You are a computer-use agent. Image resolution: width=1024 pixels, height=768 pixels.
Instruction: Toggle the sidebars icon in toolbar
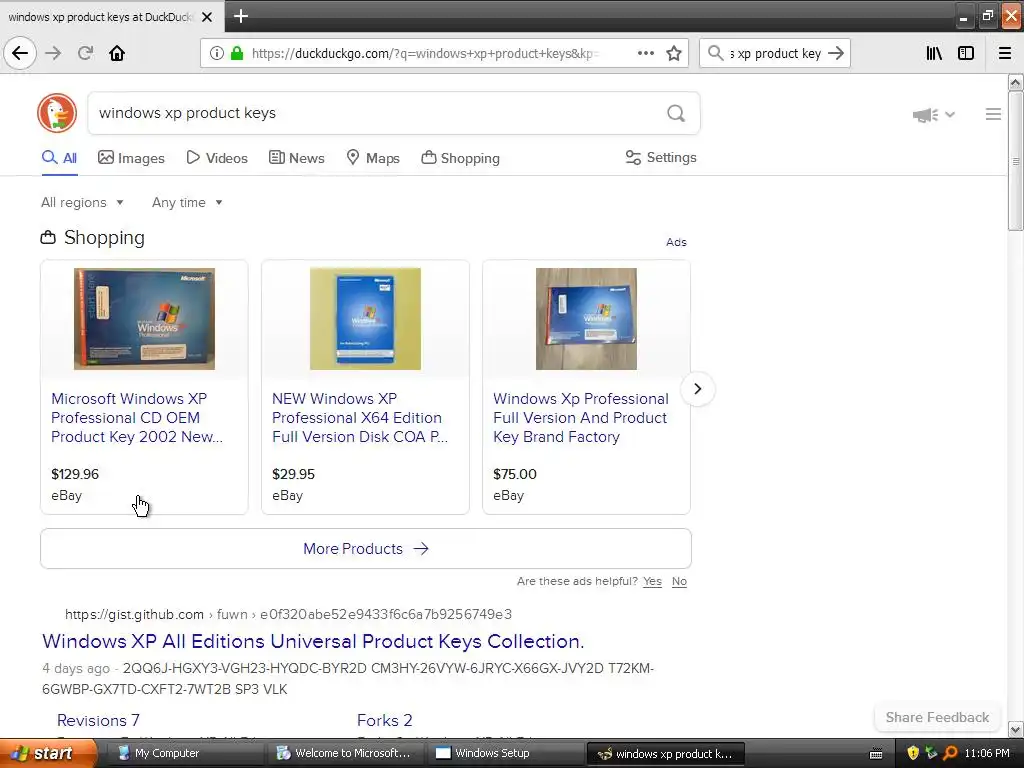coord(966,53)
